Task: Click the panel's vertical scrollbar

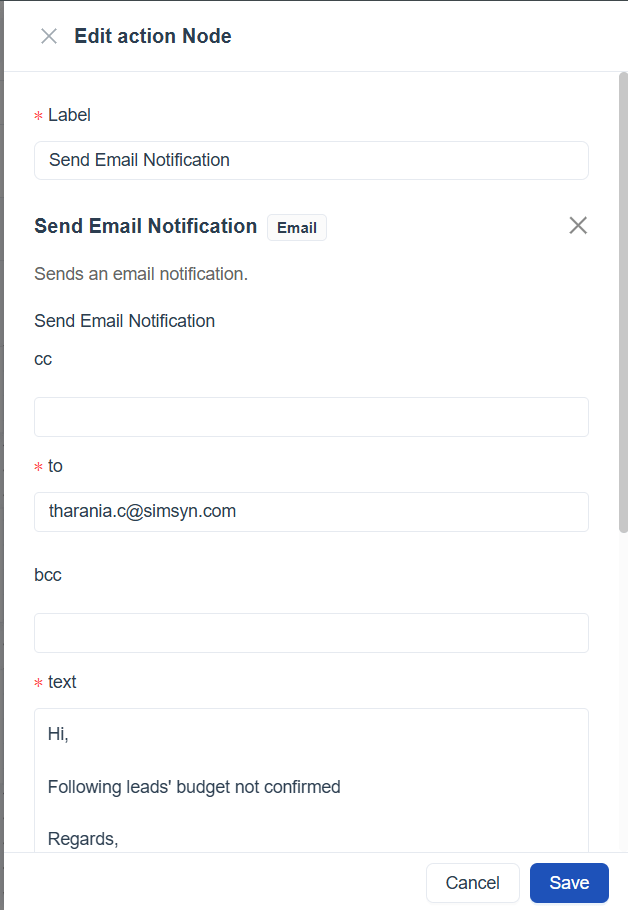Action: 622,300
